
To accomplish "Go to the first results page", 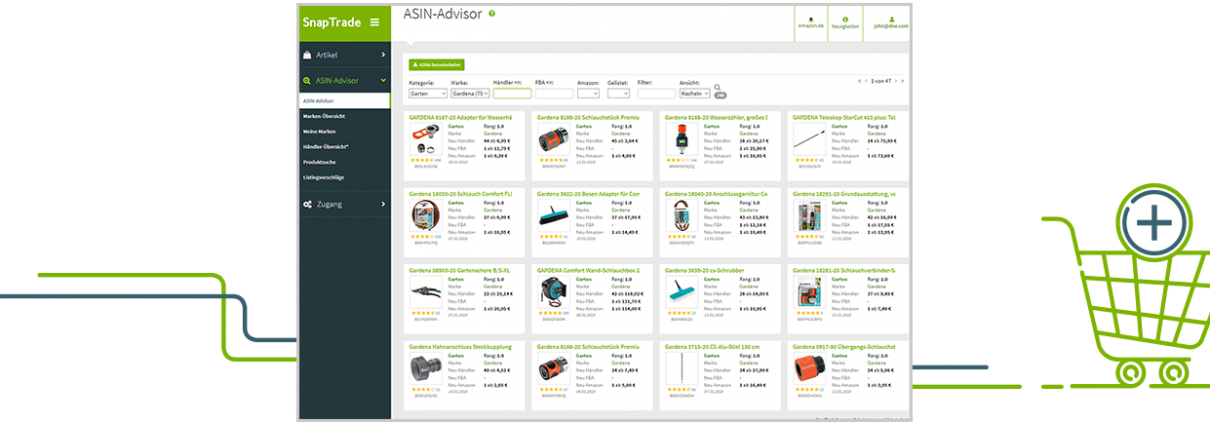I will tap(860, 80).
